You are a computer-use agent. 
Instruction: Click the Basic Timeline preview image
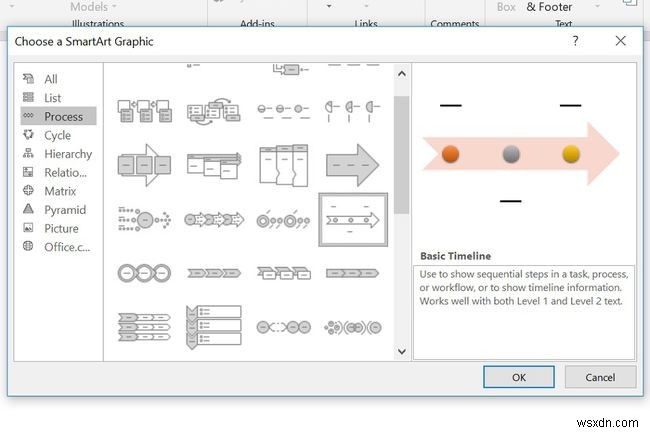pos(521,153)
